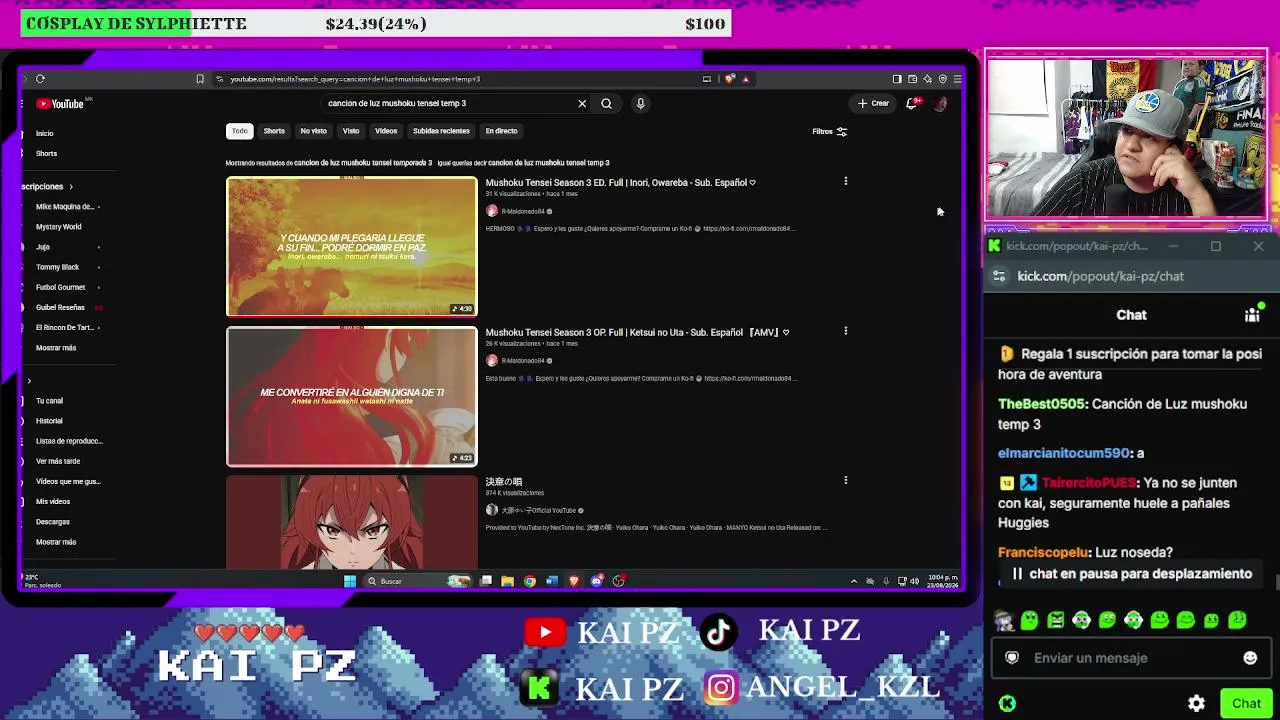Screen dimensions: 1280x720
Task: Expand the collapsed 'Tú' section chevron
Action: (29, 381)
